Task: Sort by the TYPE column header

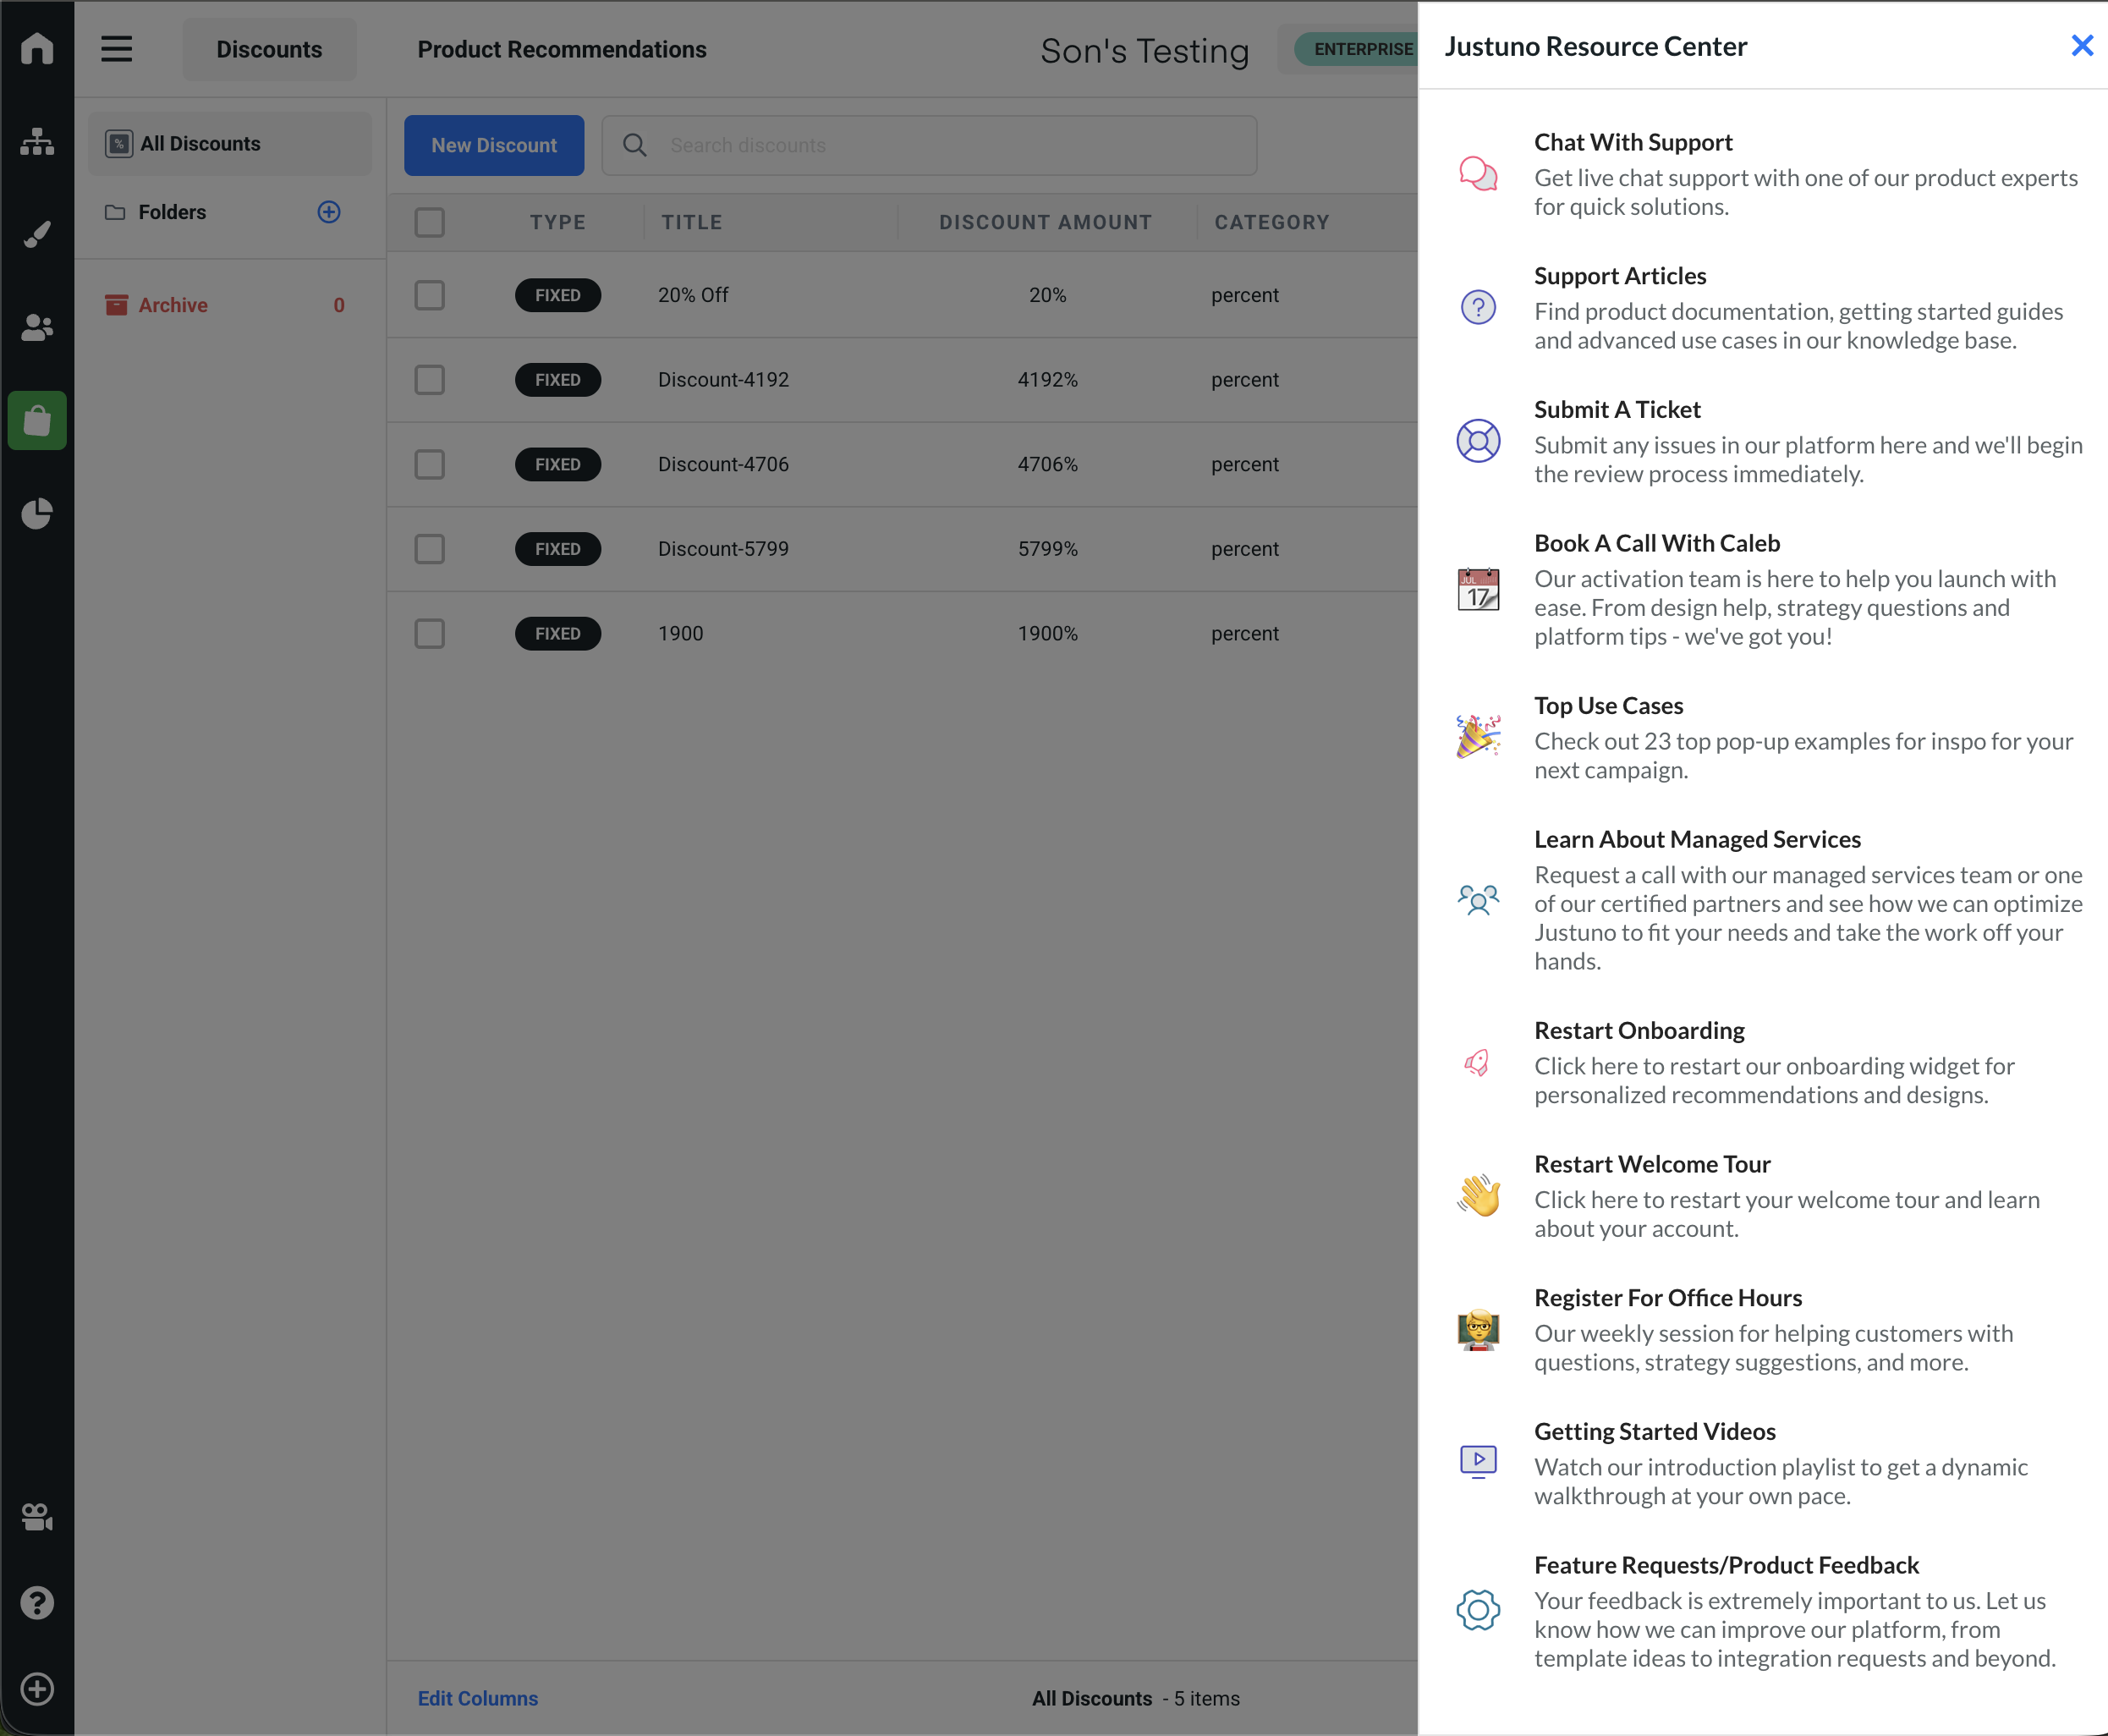Action: point(558,222)
